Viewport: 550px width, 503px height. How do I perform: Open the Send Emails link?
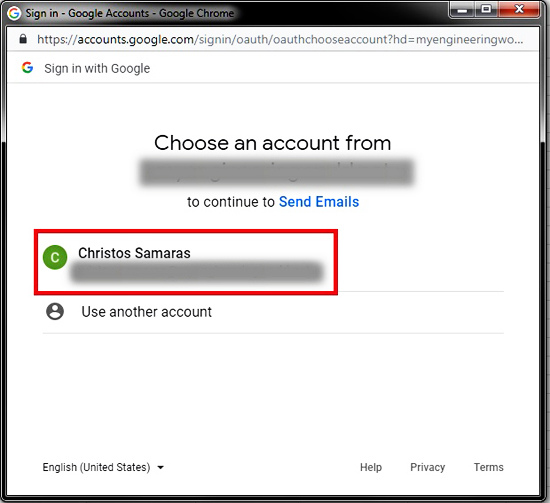319,202
